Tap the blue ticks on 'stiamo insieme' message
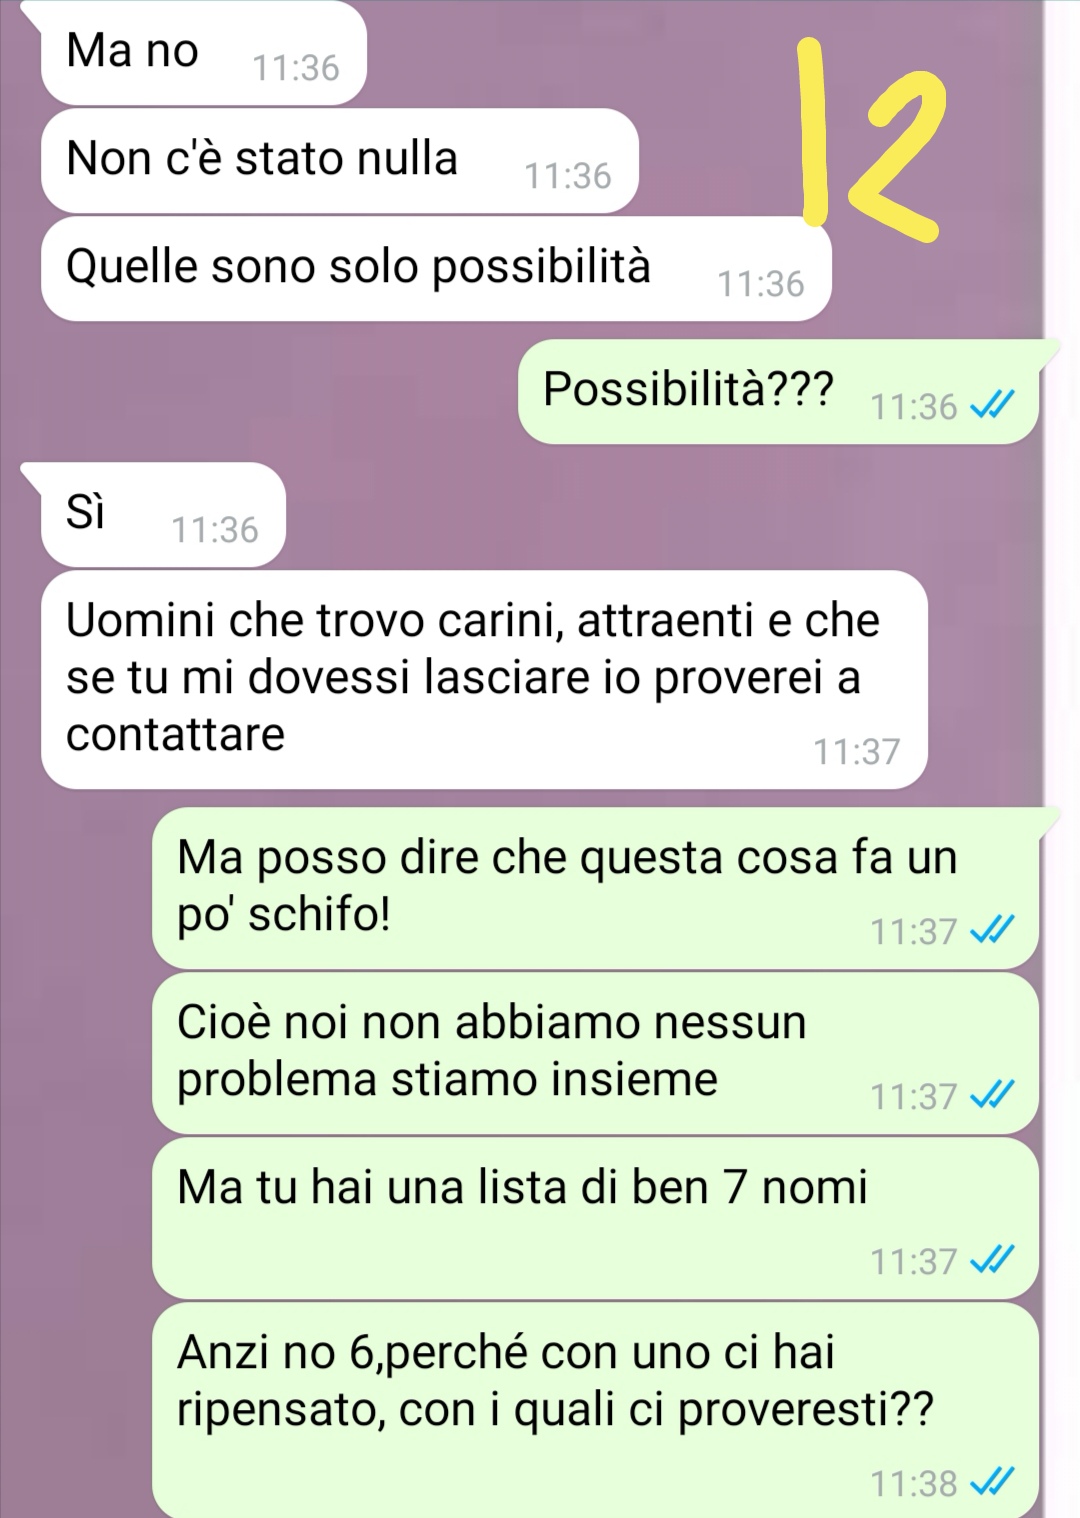1080x1518 pixels. pos(993,1096)
